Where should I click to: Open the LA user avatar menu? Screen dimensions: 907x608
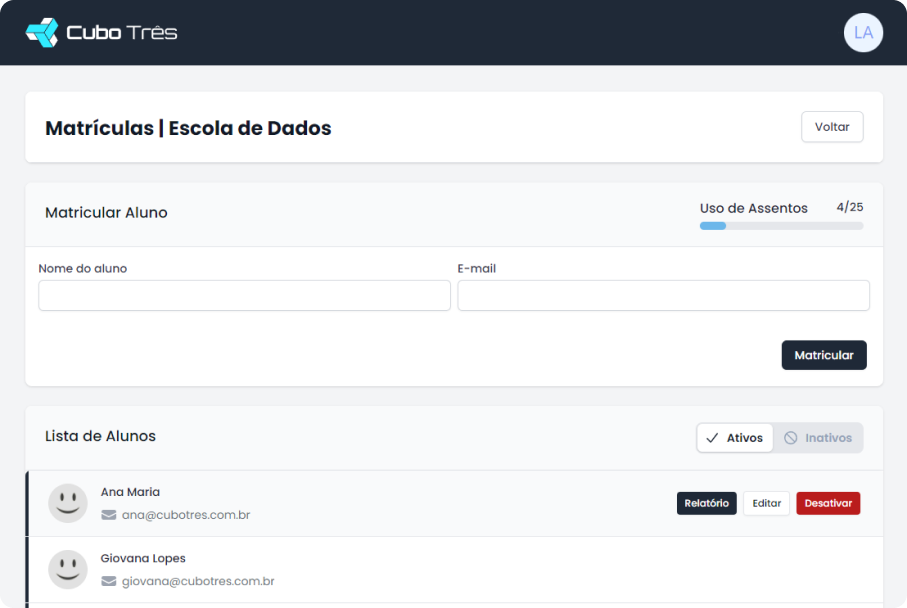click(862, 32)
